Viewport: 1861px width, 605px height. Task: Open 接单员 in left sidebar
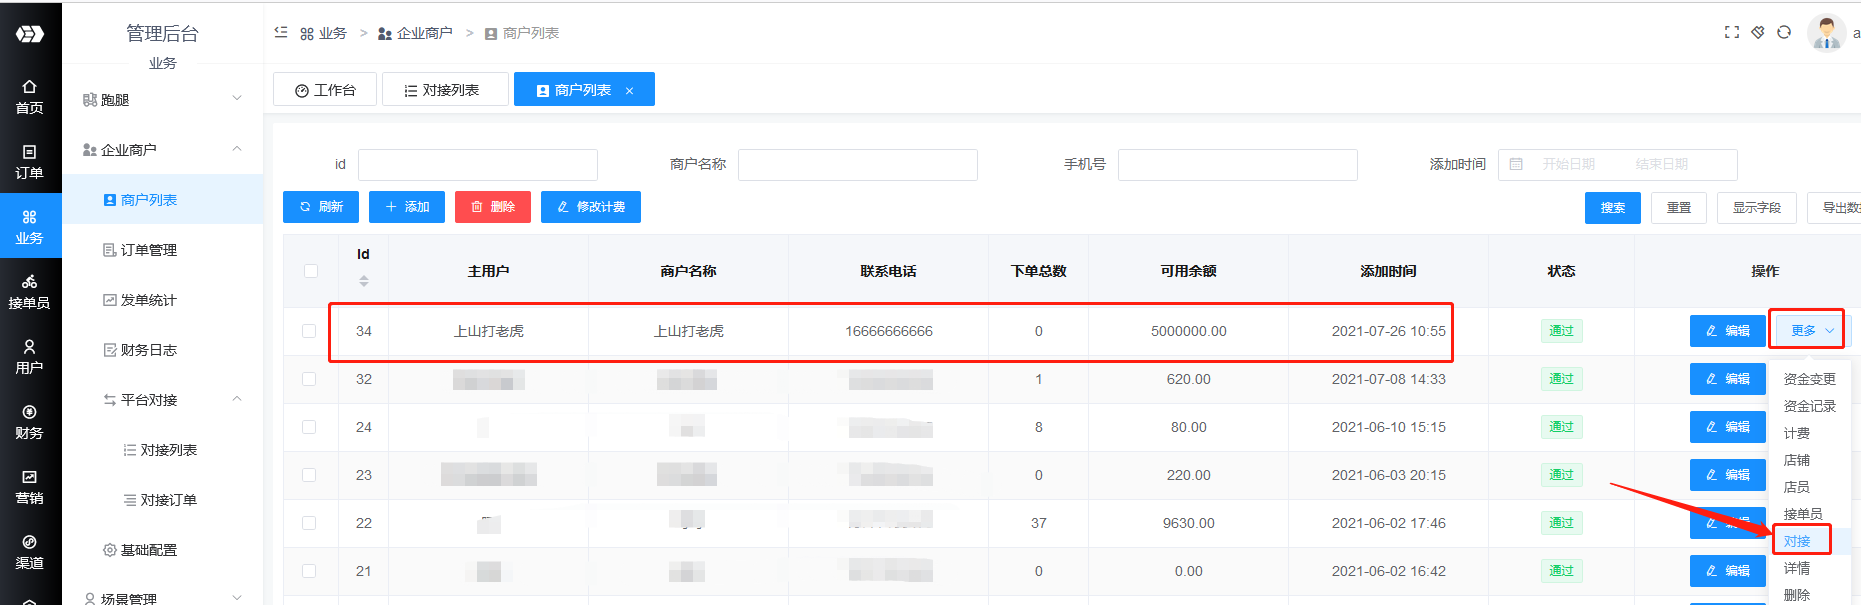click(x=30, y=292)
